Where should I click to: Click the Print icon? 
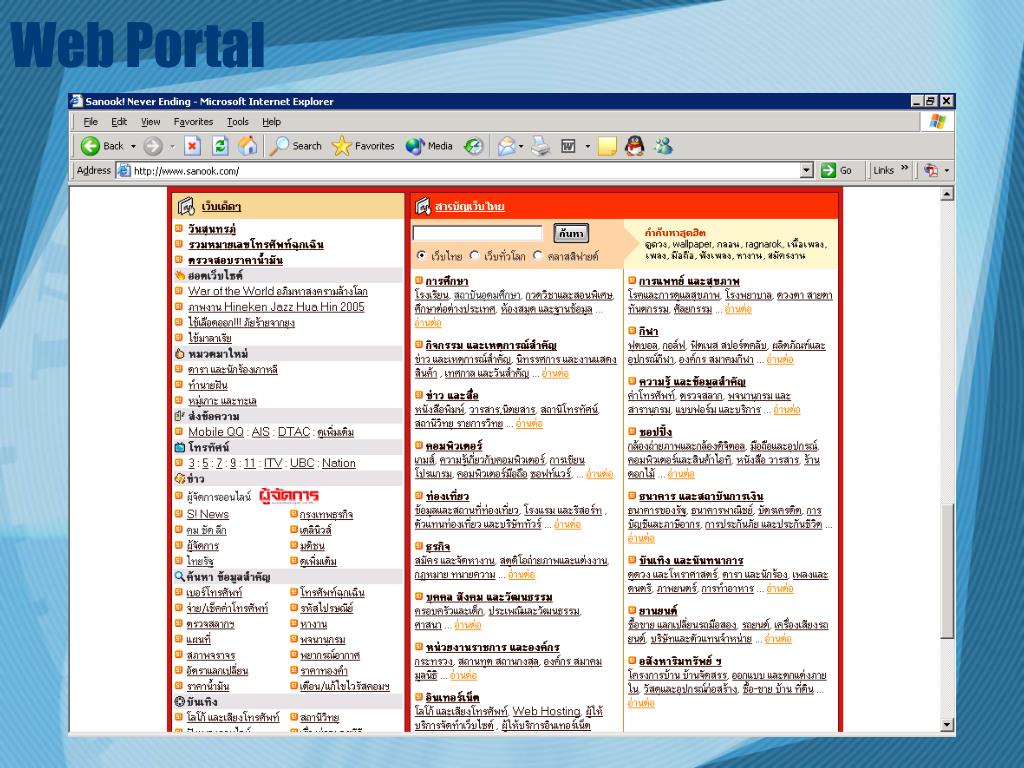[x=540, y=146]
